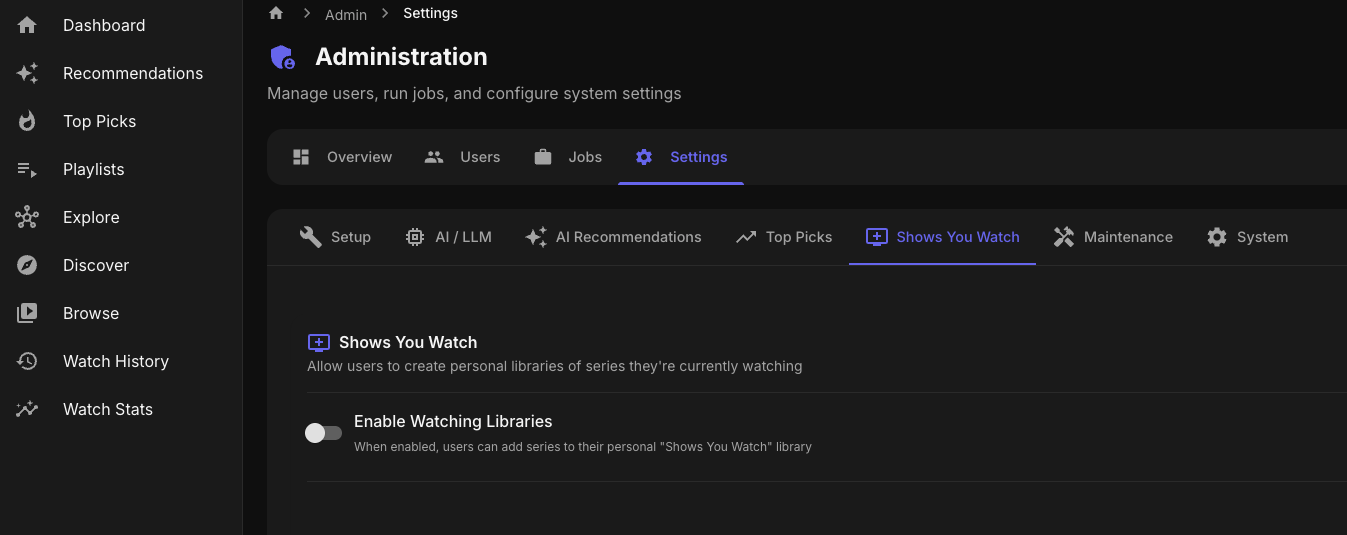Click the Dashboard home icon in sidebar
This screenshot has width=1347, height=535.
click(27, 25)
